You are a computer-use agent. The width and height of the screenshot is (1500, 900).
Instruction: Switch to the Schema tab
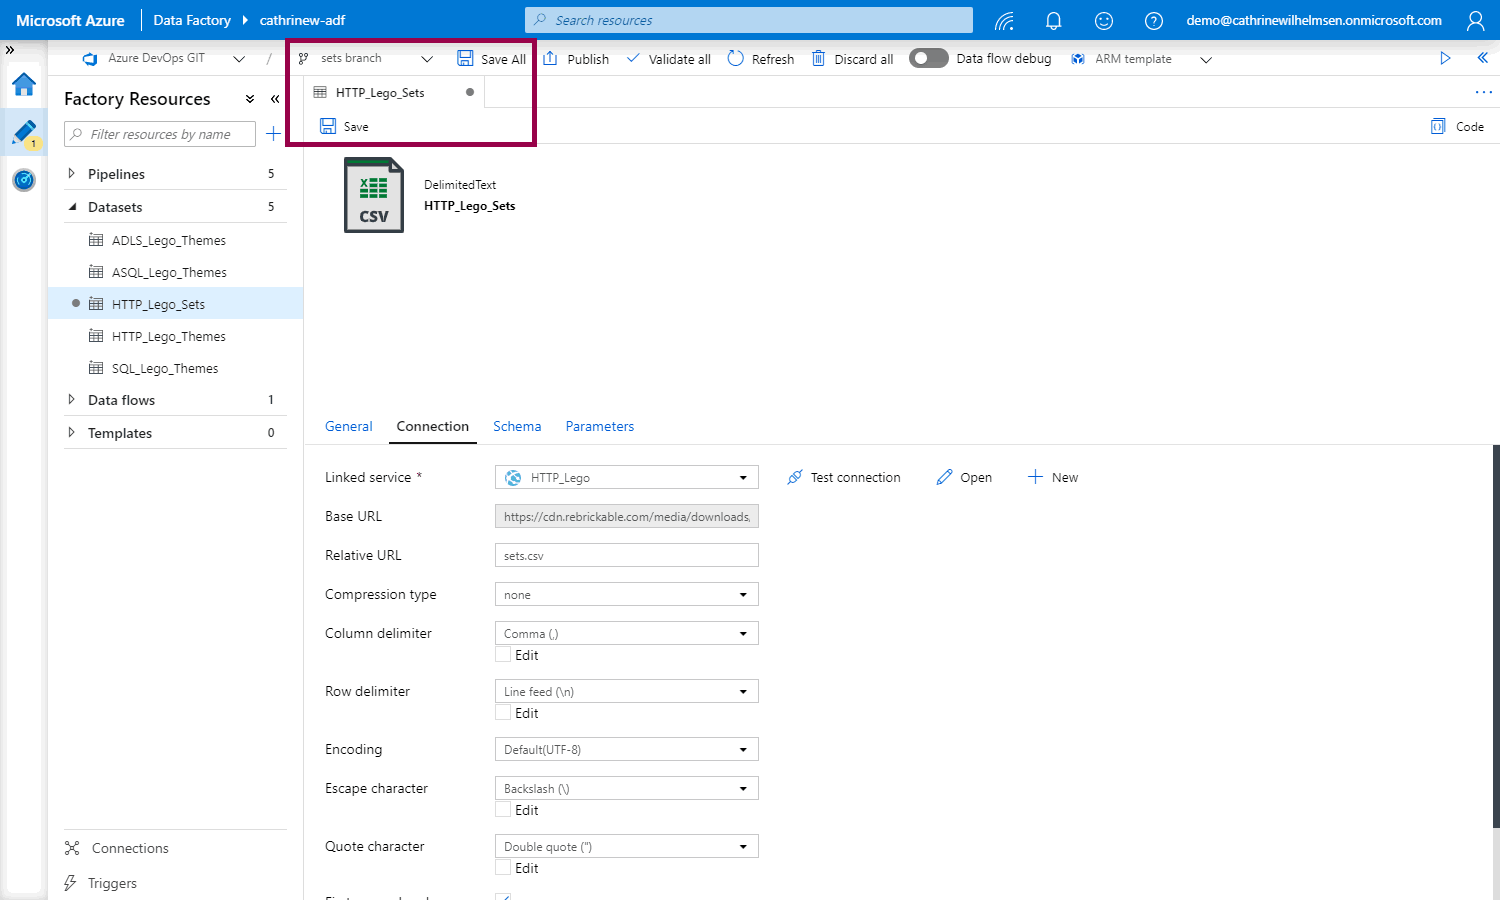[x=517, y=426]
